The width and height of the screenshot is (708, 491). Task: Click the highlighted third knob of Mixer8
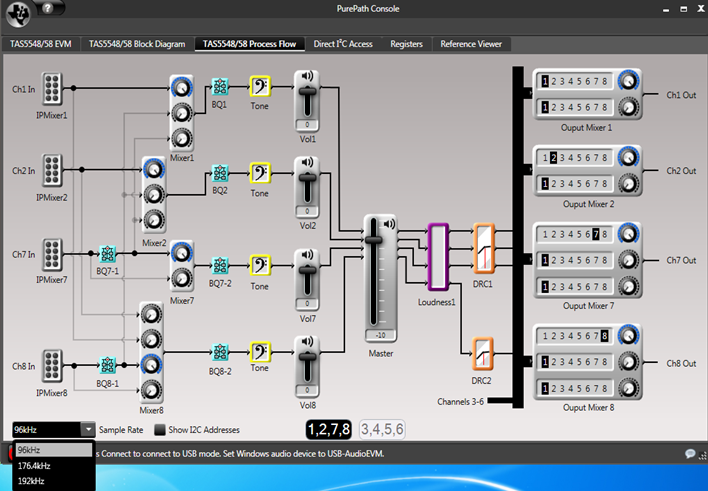click(x=151, y=365)
